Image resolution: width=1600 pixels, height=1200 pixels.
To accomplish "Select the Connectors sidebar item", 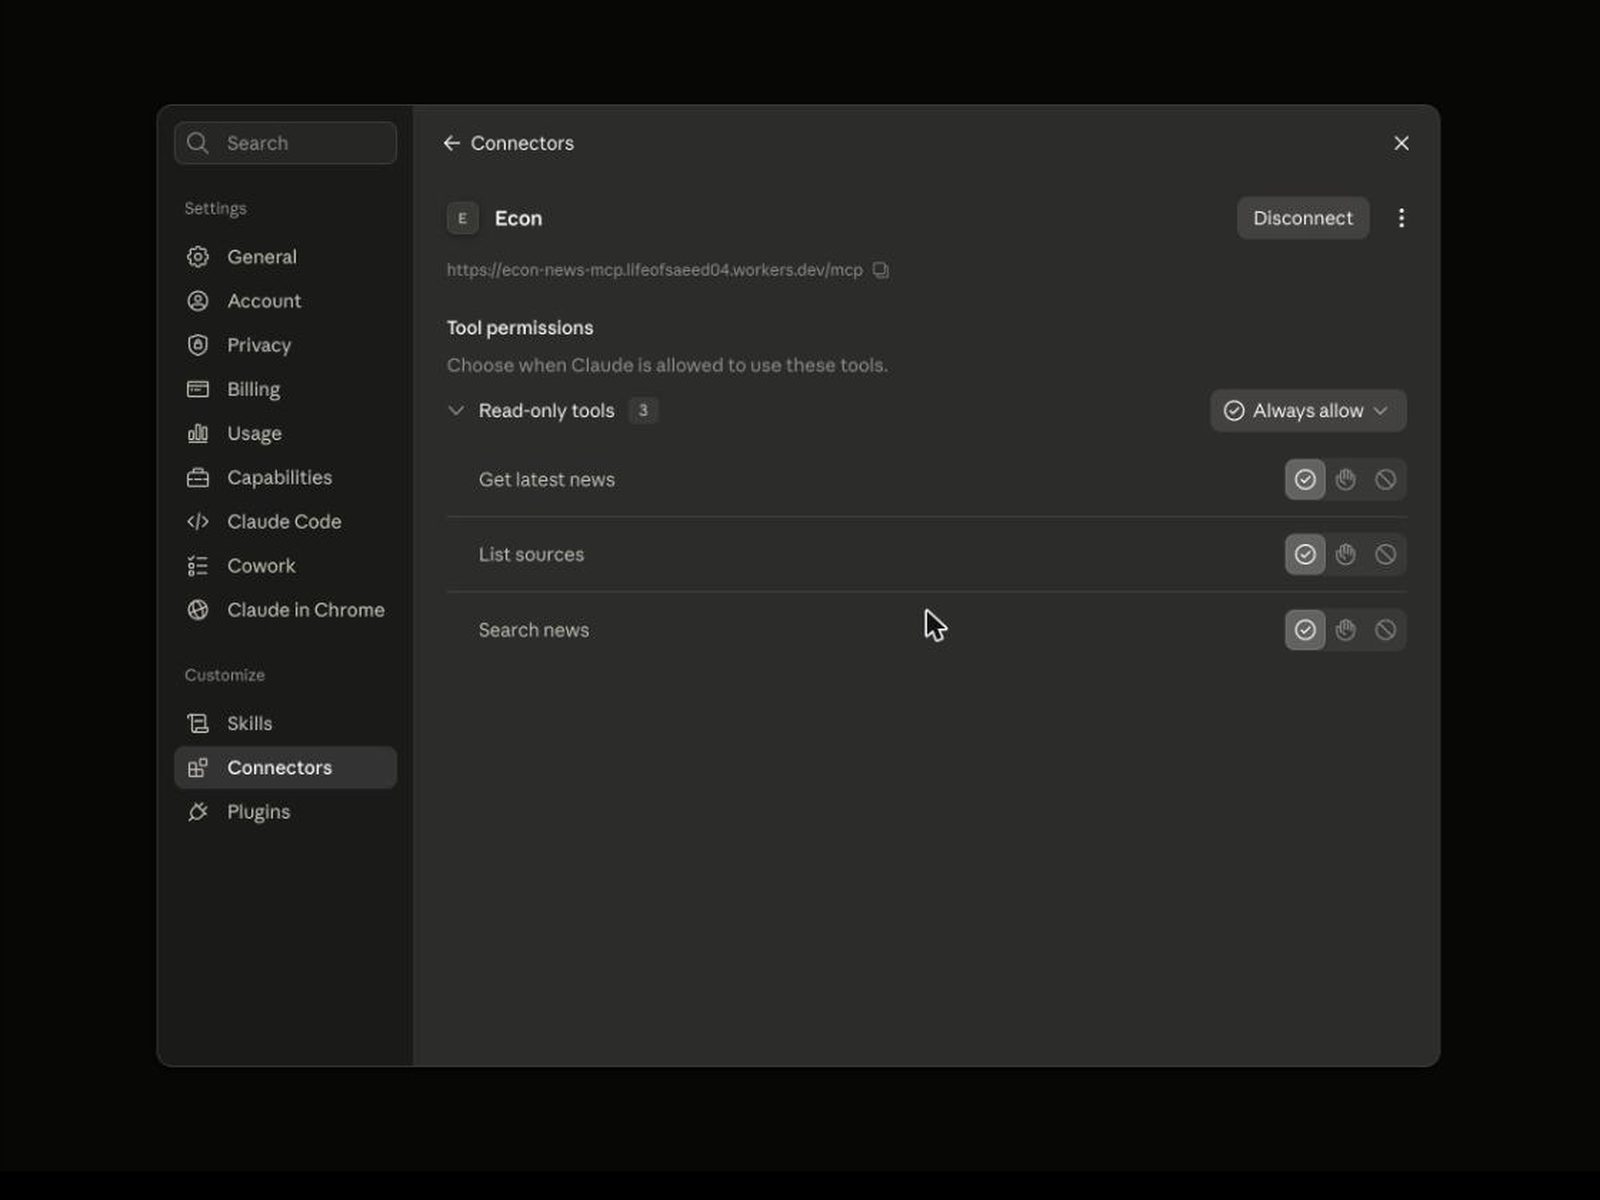I will (285, 767).
